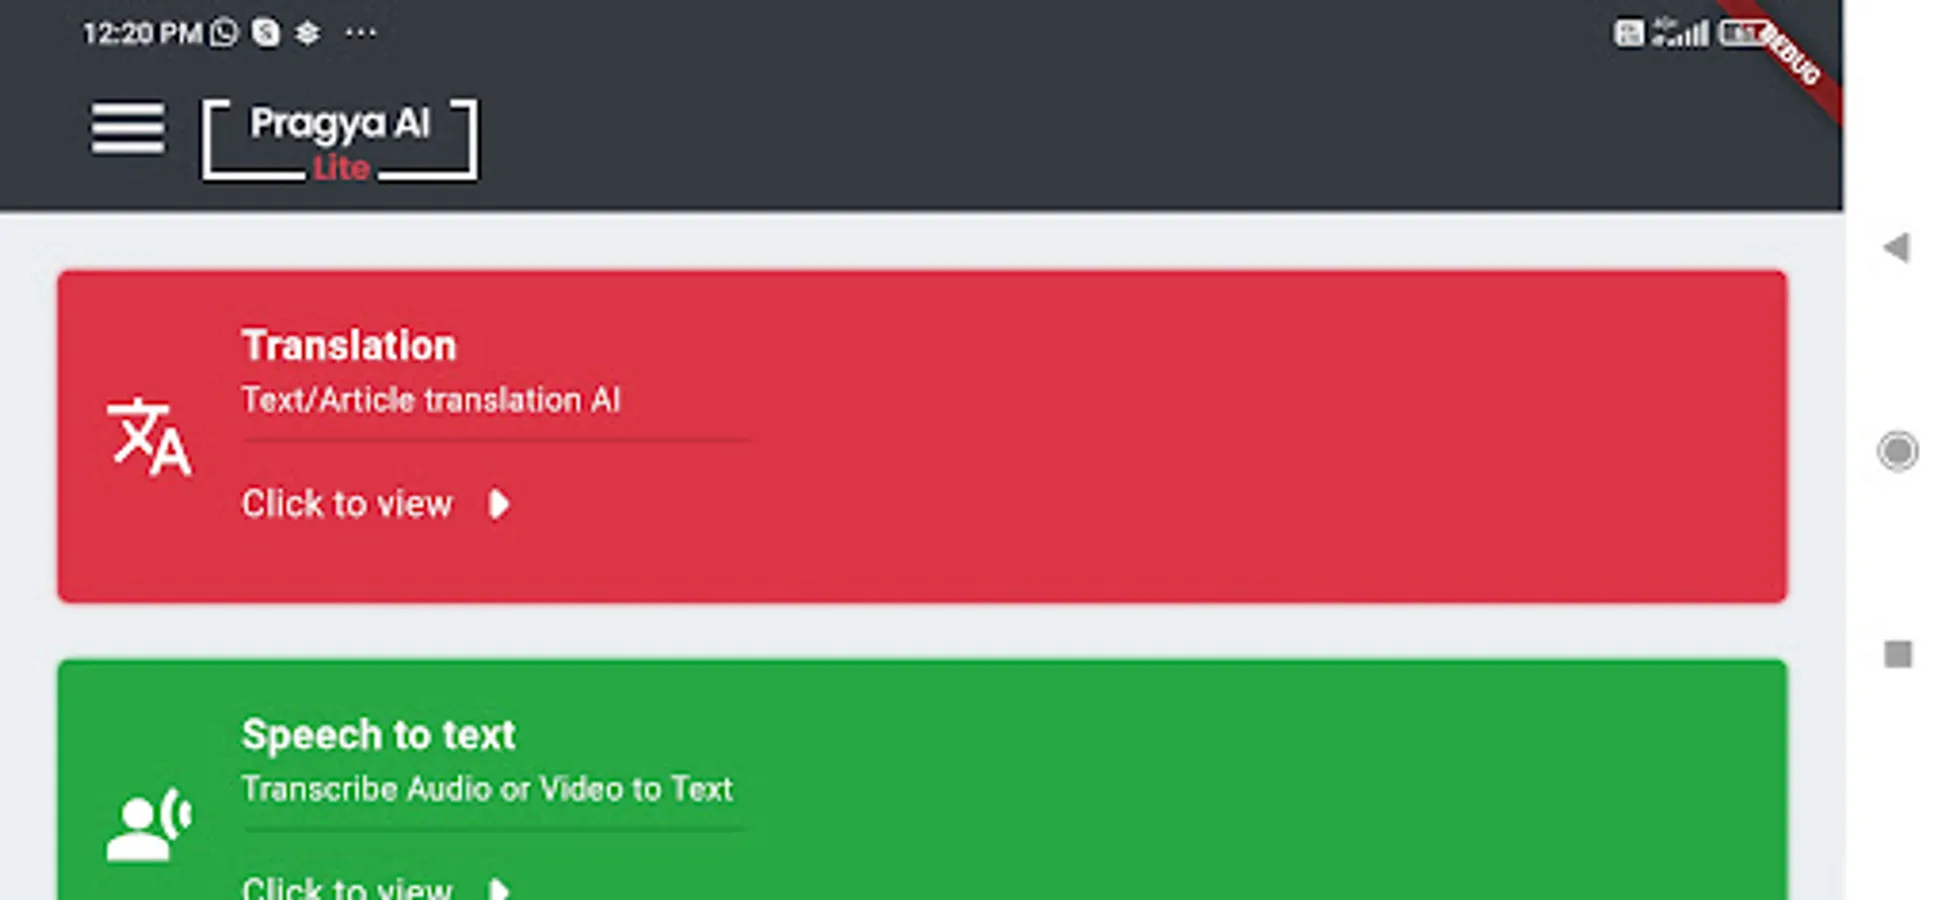Open the overflow dots notification icon in status bar

[x=358, y=33]
